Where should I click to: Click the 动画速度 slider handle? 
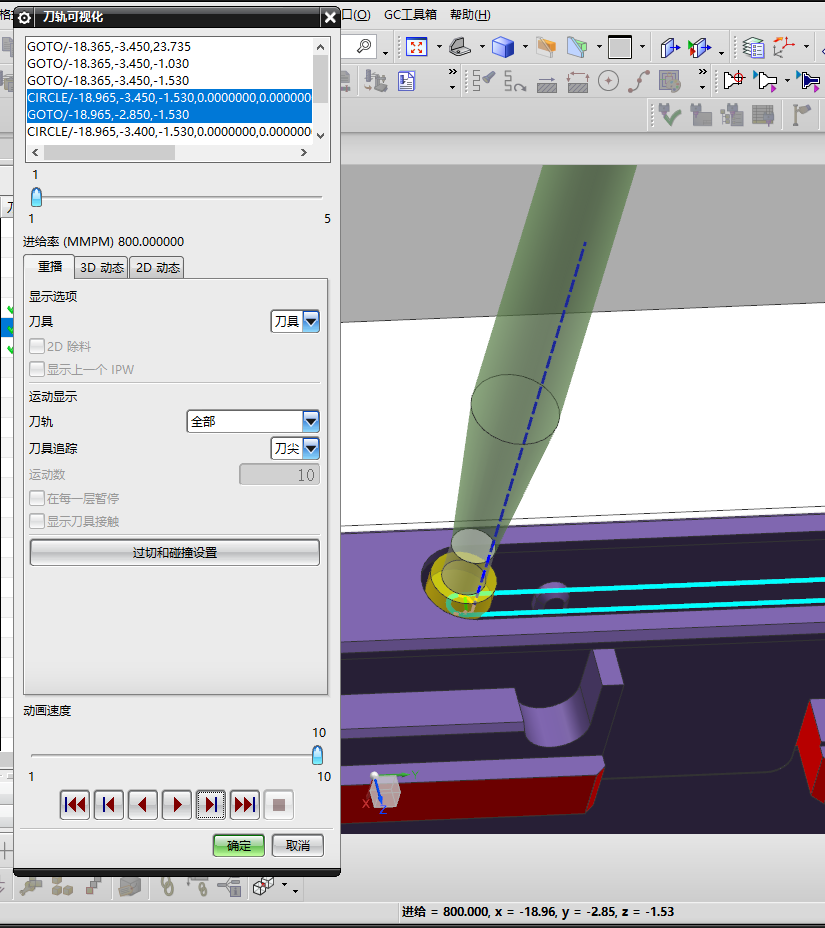tap(318, 755)
